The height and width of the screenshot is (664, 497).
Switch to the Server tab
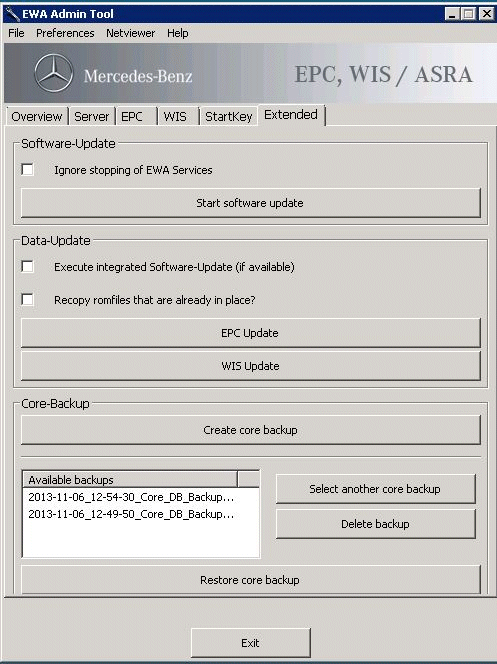click(x=91, y=116)
